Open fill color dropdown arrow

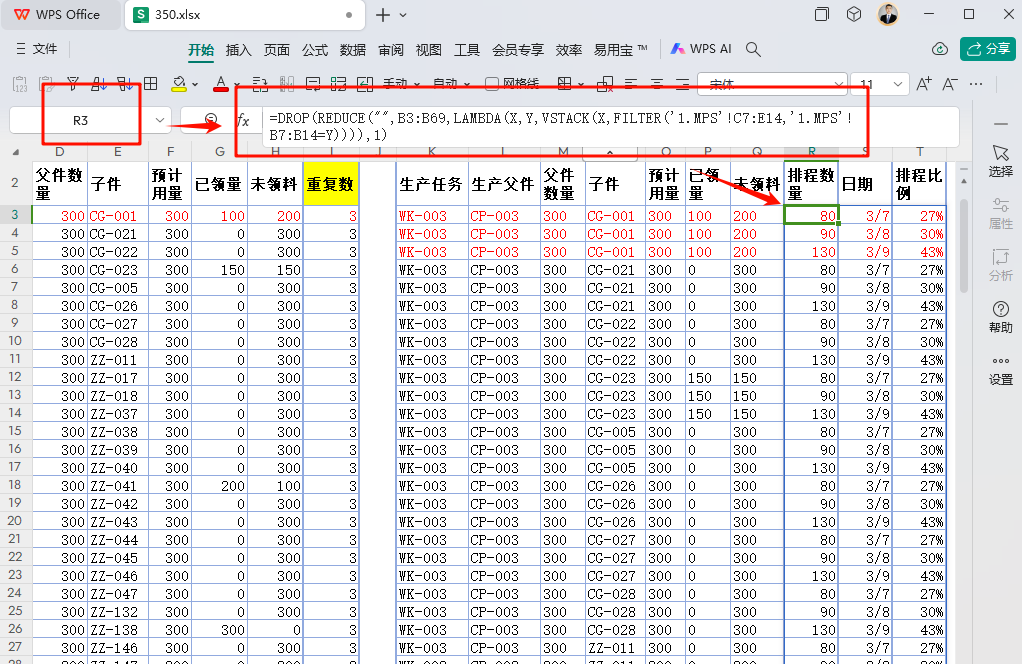coord(195,85)
